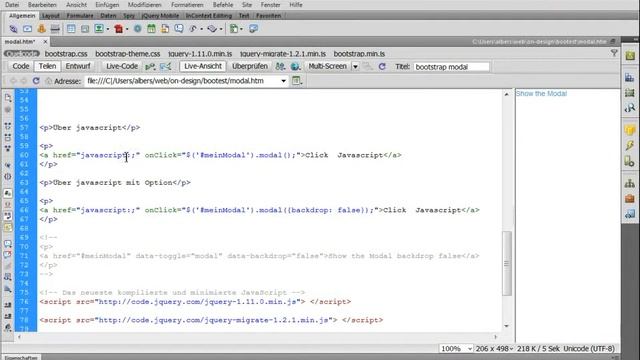Click the Apply Comment icon in coding toolbar

point(8,244)
